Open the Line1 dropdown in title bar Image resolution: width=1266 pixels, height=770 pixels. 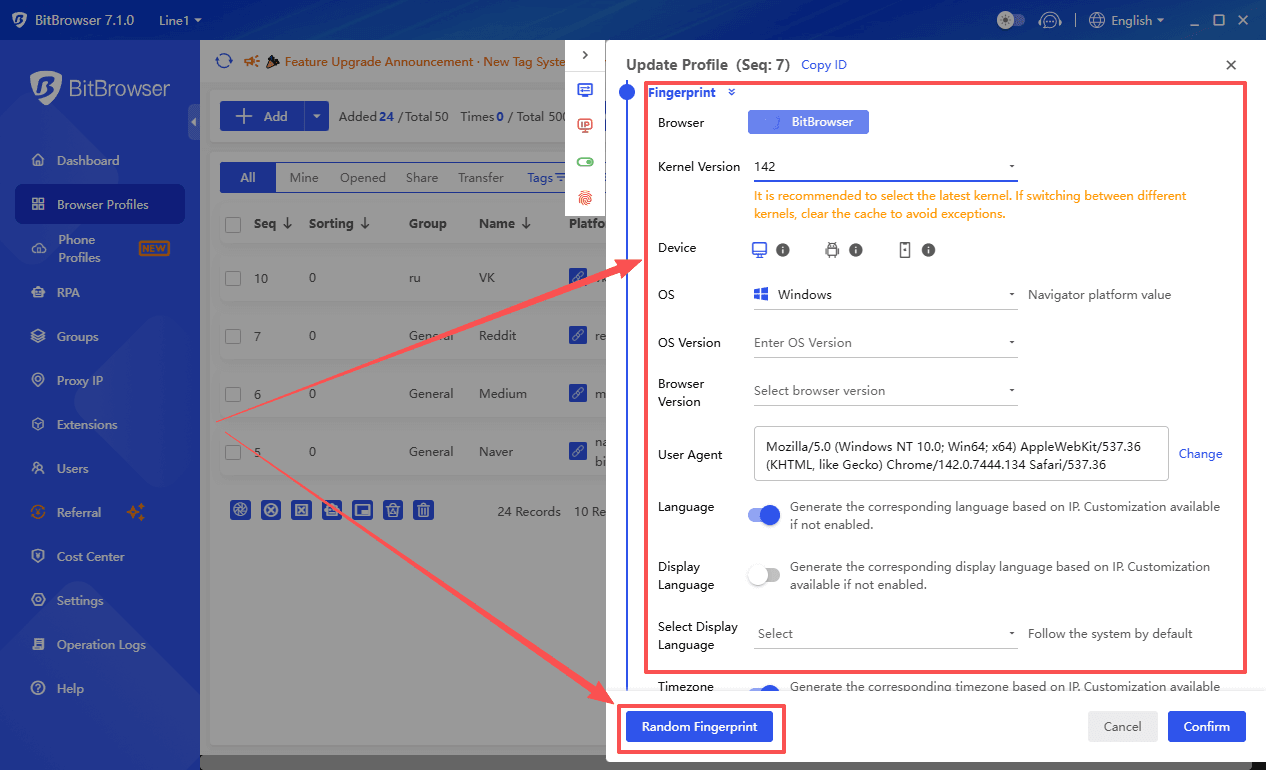click(x=180, y=20)
